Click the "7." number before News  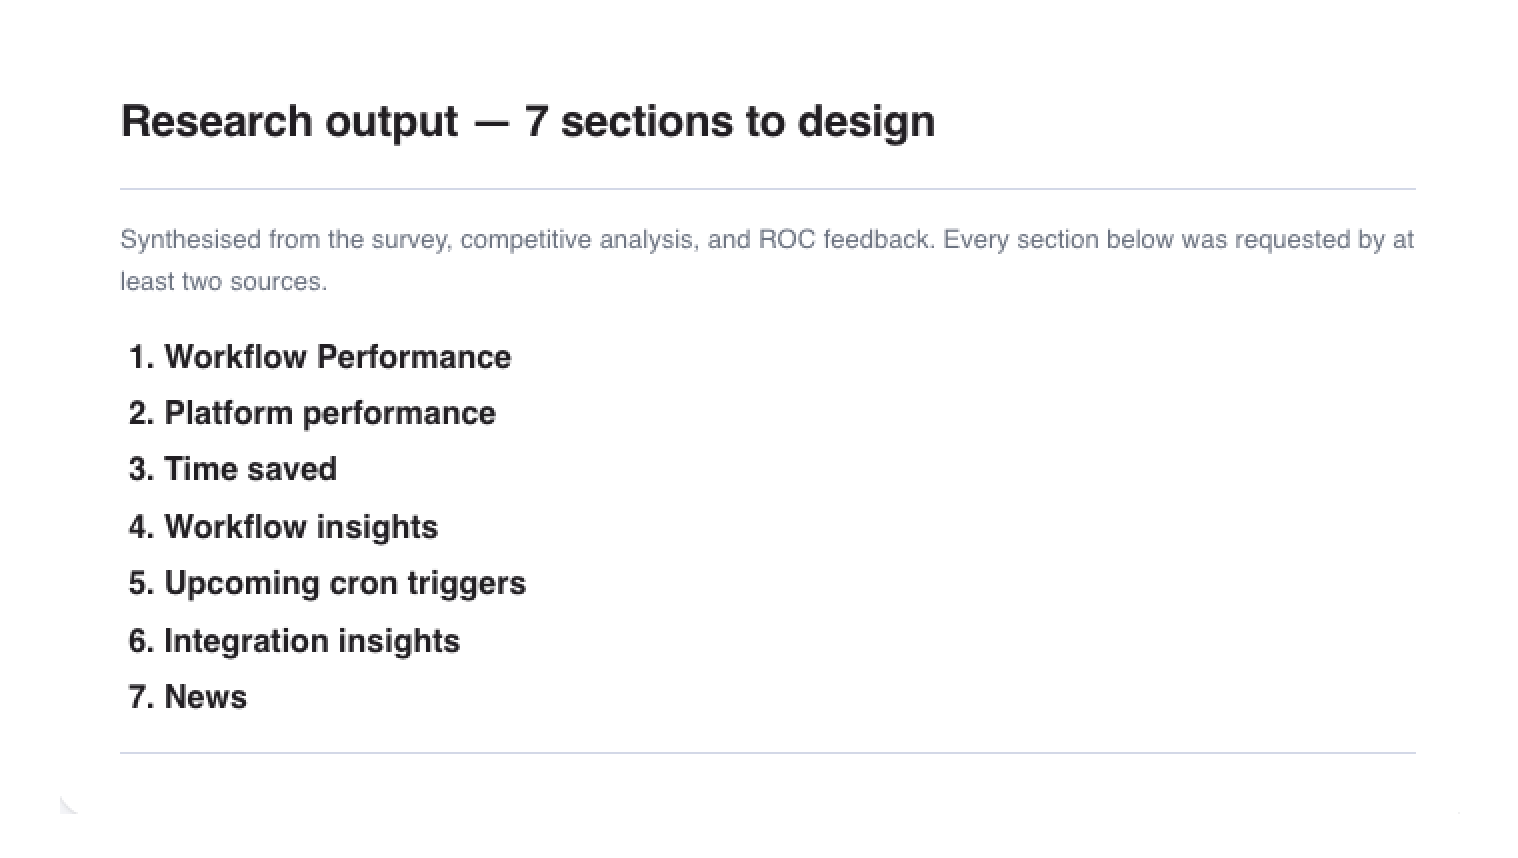click(x=141, y=697)
